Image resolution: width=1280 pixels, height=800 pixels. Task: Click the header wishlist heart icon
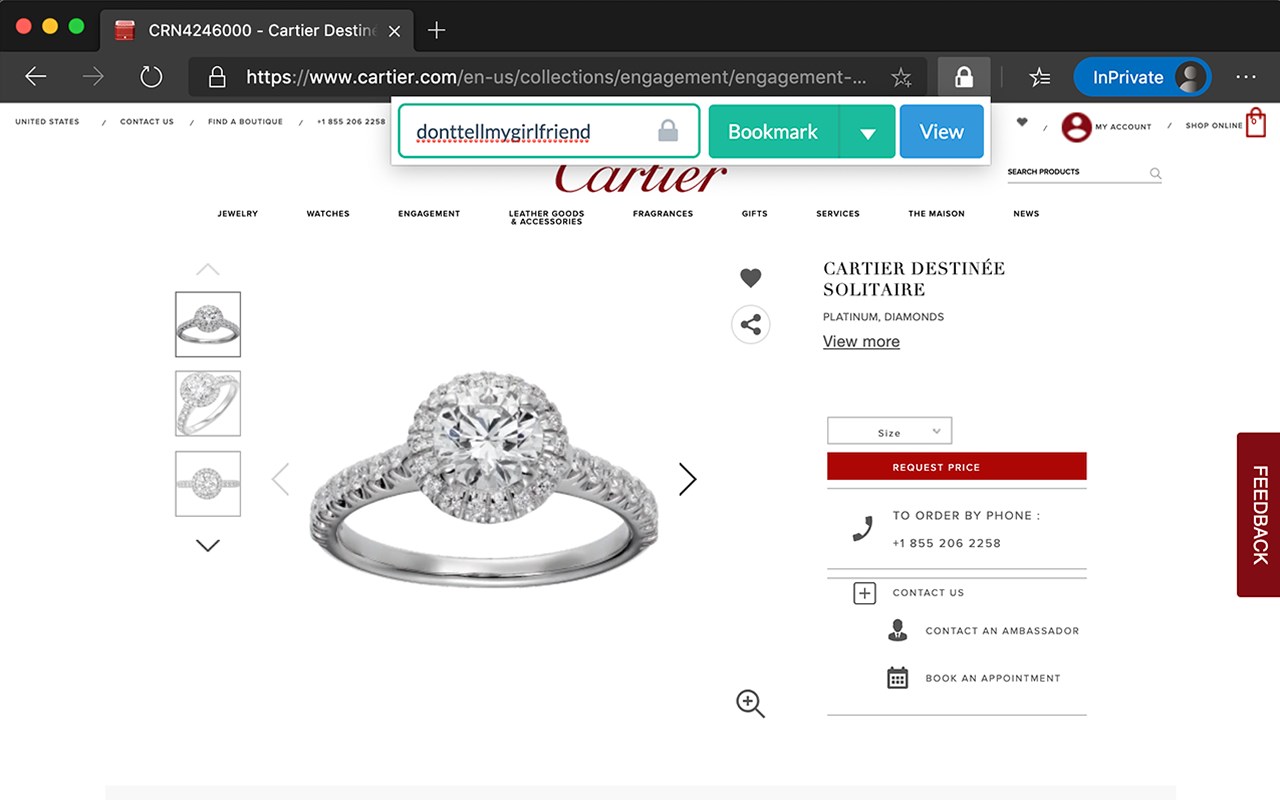1021,122
